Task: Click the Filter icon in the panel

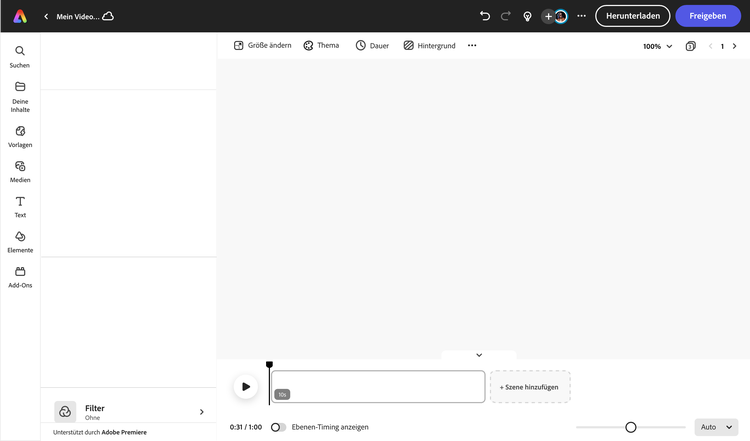Action: (x=65, y=411)
